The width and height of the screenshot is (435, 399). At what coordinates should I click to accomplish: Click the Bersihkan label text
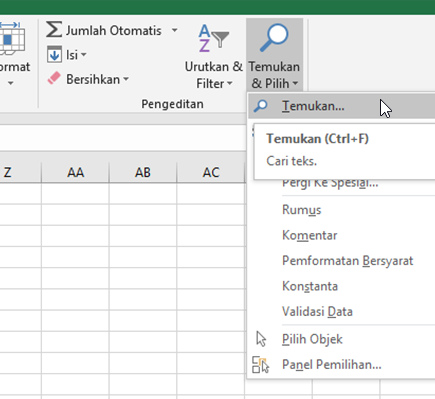pyautogui.click(x=93, y=79)
